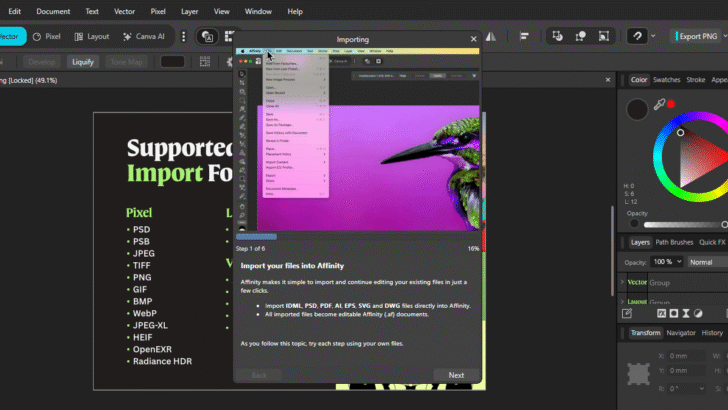
Task: Switch to the Quick FX tab
Action: (x=712, y=242)
